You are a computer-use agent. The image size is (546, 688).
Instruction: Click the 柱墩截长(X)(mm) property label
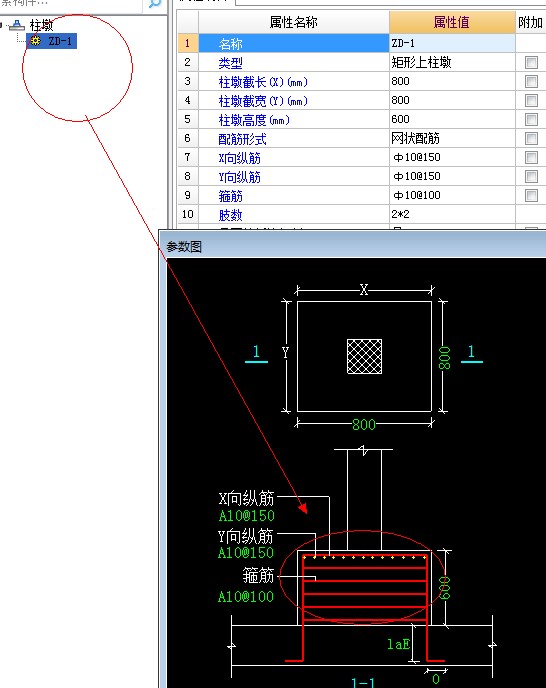[x=263, y=82]
